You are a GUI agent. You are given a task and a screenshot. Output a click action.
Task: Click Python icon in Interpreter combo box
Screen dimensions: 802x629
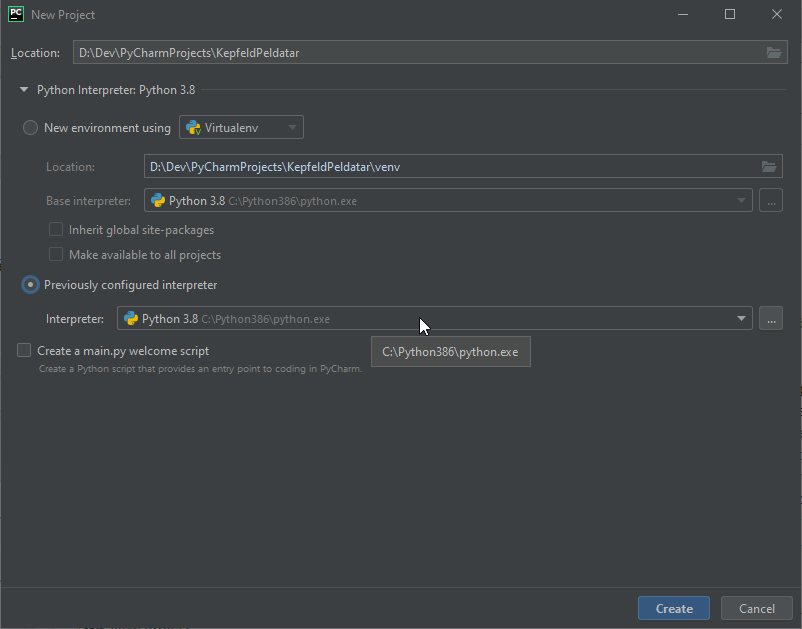point(131,319)
